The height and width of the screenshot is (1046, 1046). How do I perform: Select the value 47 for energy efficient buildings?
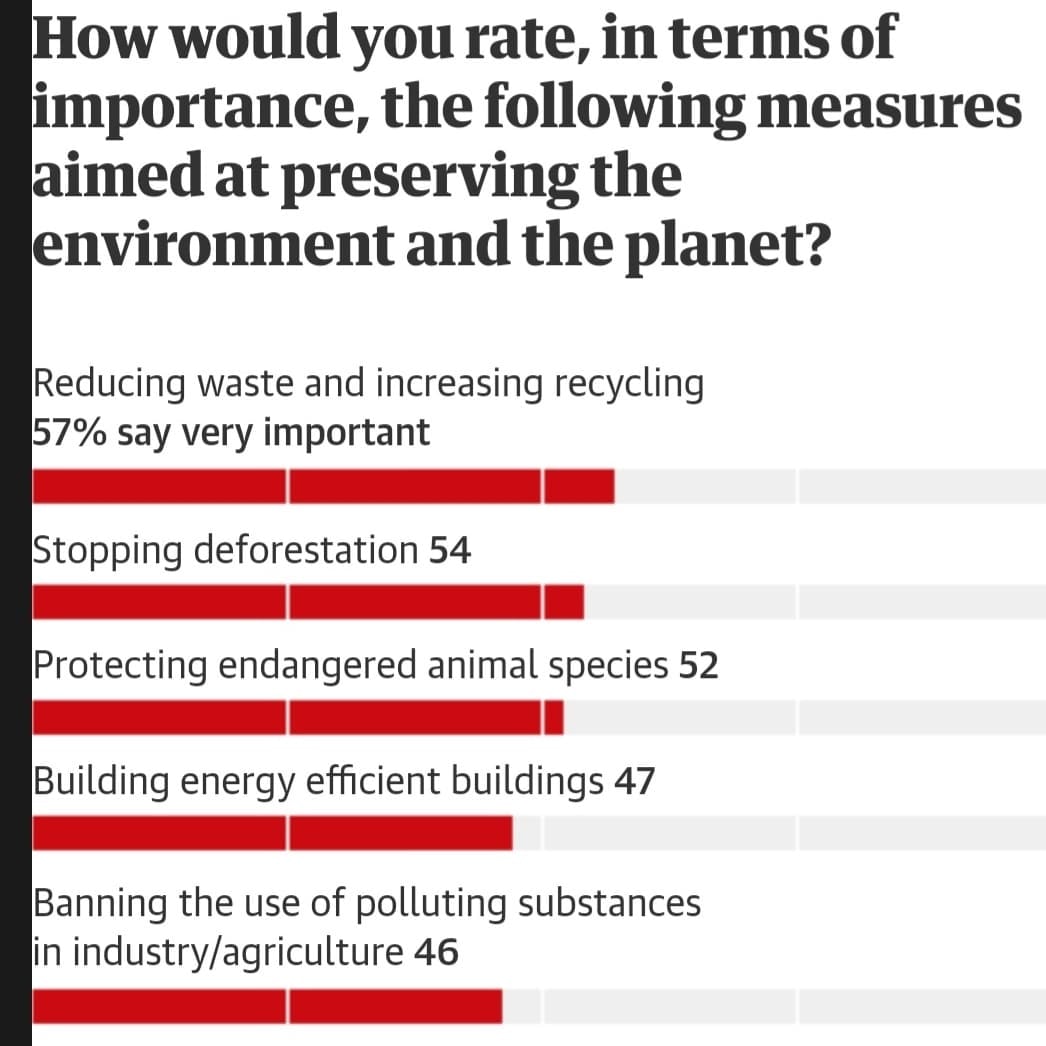coord(634,782)
